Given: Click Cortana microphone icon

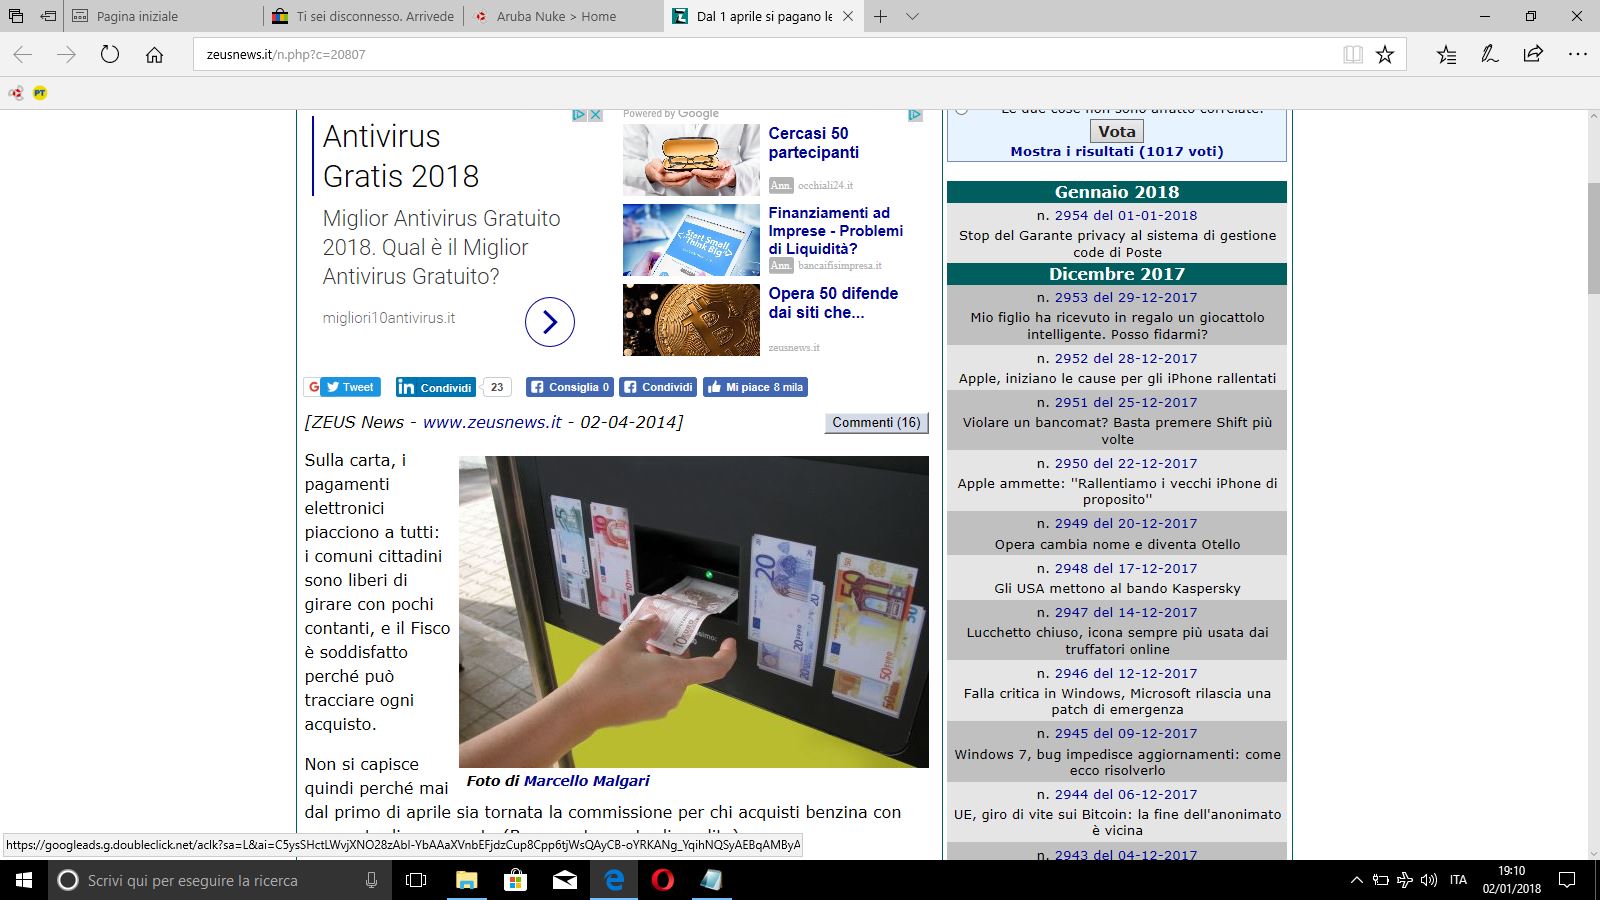Looking at the screenshot, I should (x=371, y=880).
